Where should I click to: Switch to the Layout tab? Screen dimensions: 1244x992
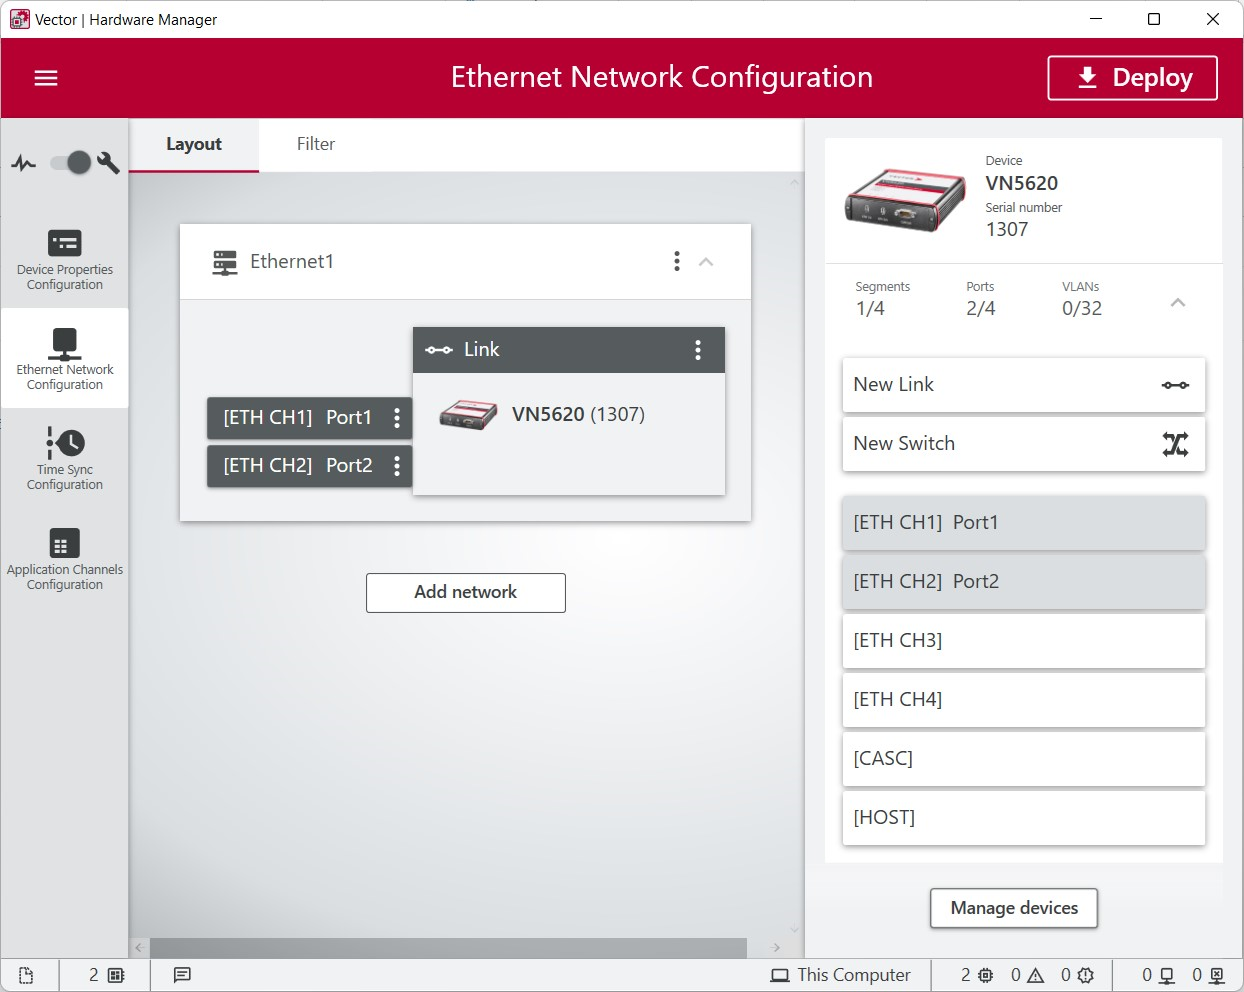(194, 144)
